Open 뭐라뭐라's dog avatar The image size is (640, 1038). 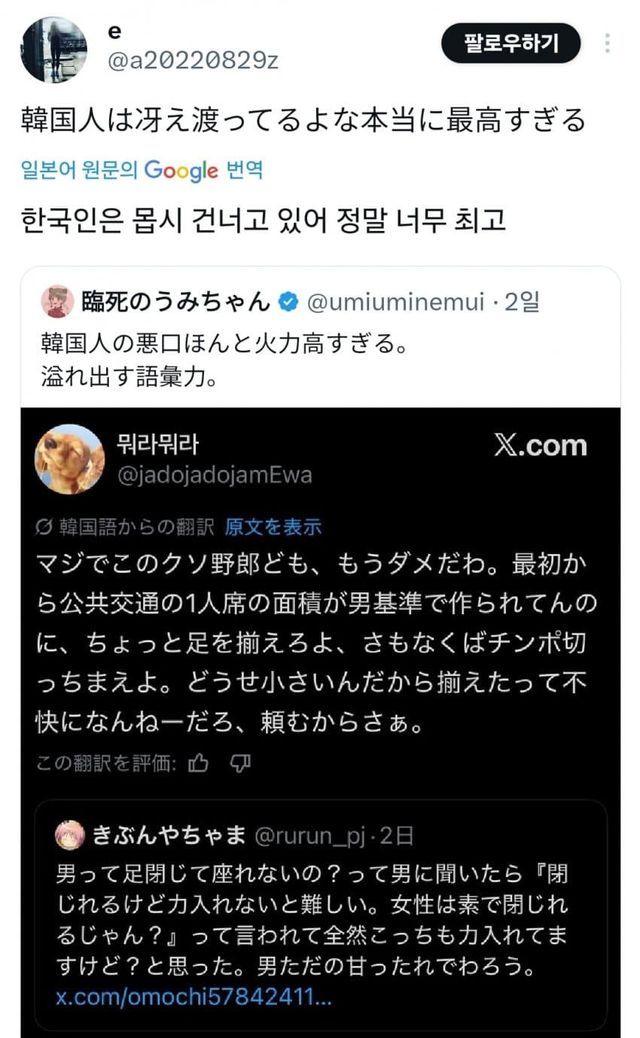(x=69, y=459)
